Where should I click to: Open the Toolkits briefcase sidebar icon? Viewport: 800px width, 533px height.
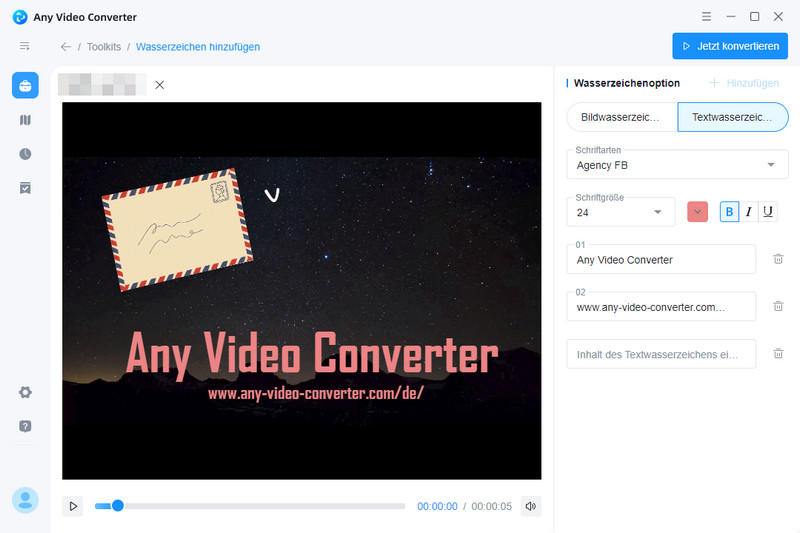(x=25, y=85)
